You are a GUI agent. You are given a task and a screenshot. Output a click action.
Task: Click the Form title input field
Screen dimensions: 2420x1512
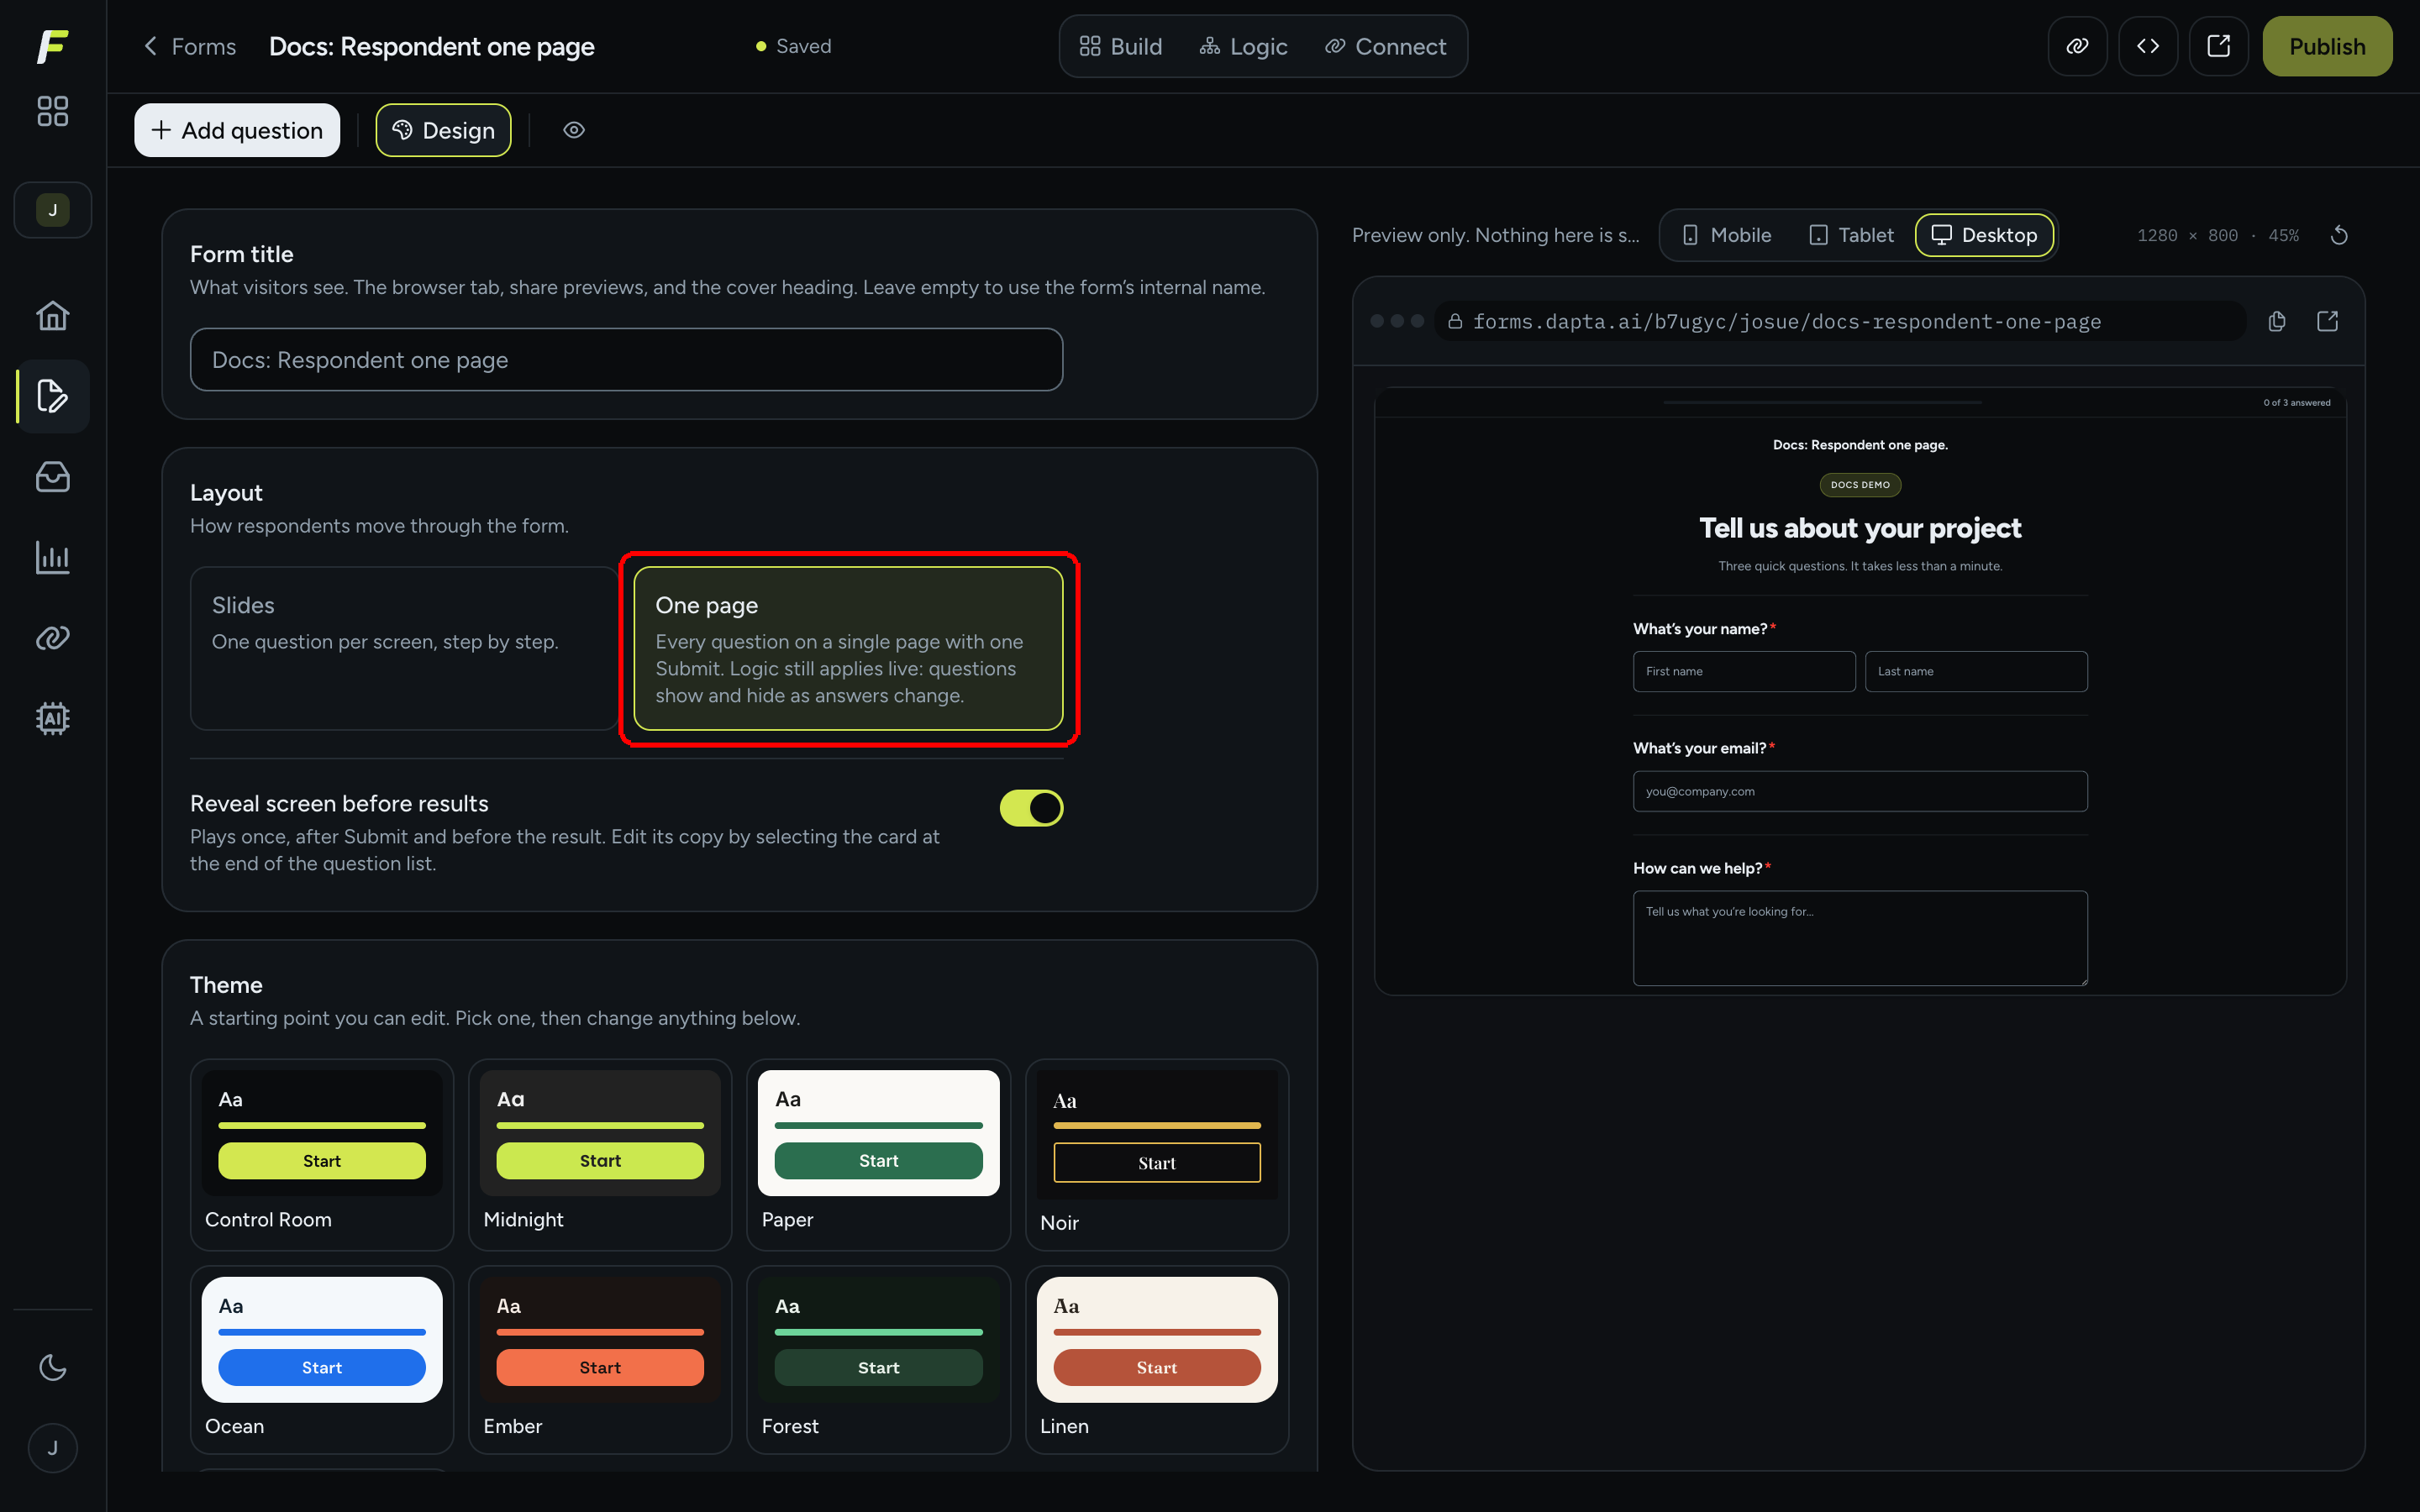coord(626,360)
